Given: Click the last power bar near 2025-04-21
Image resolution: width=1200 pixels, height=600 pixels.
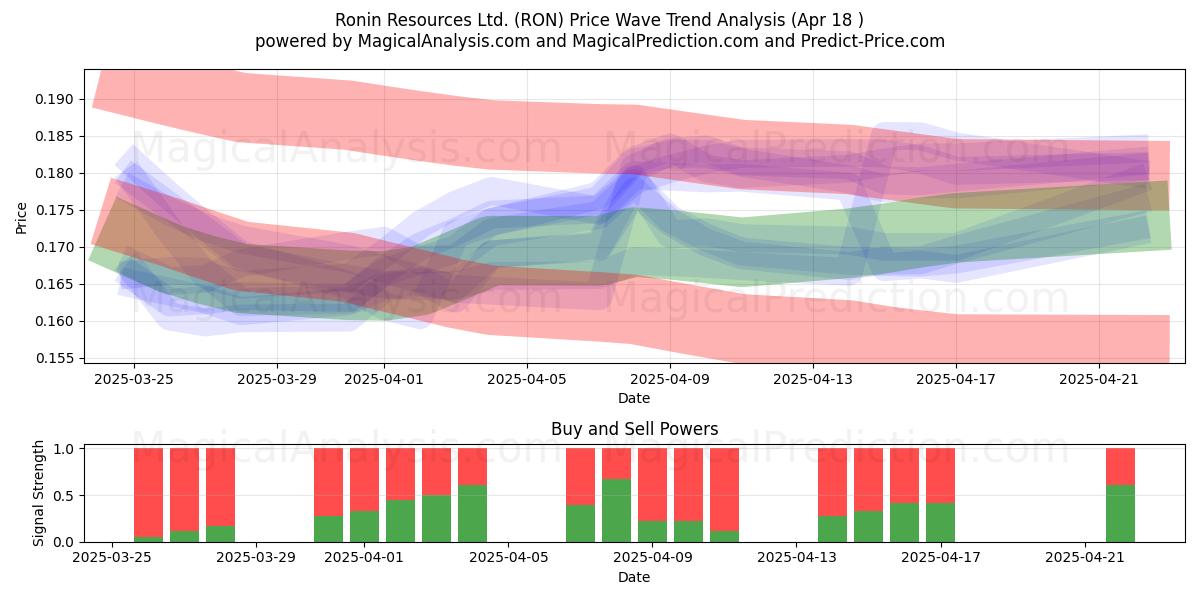Looking at the screenshot, I should [x=1120, y=495].
